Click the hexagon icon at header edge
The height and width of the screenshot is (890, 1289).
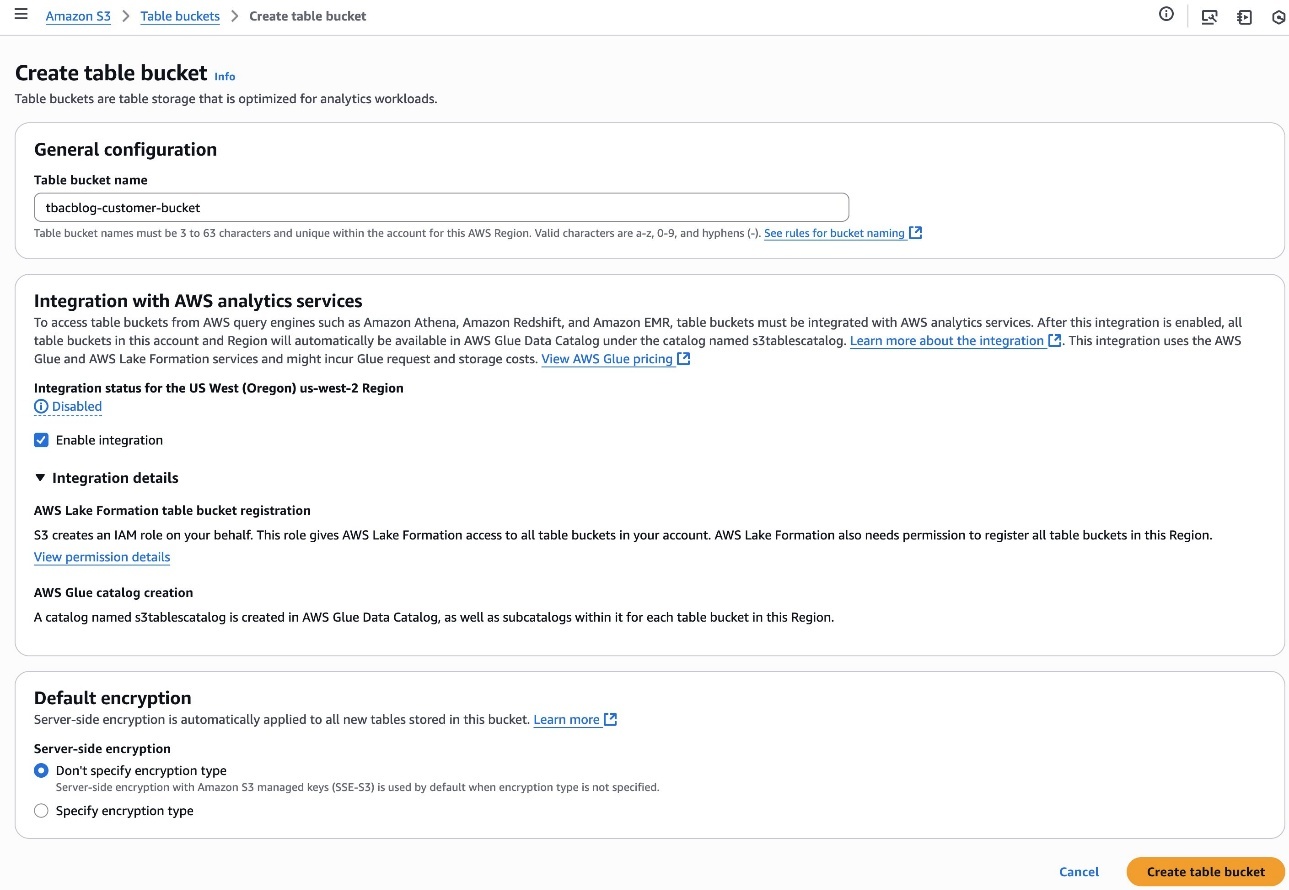pyautogui.click(x=1278, y=17)
